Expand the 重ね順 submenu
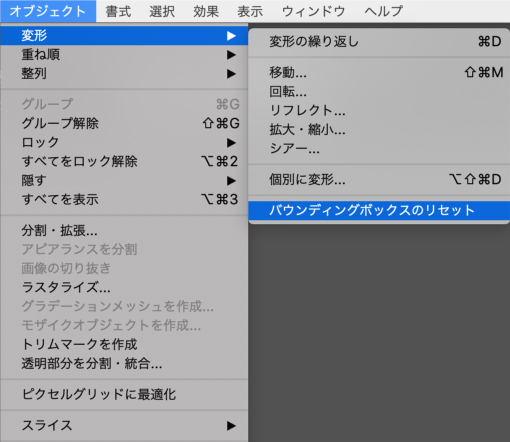Screen dimensions: 510x442 tap(124, 54)
